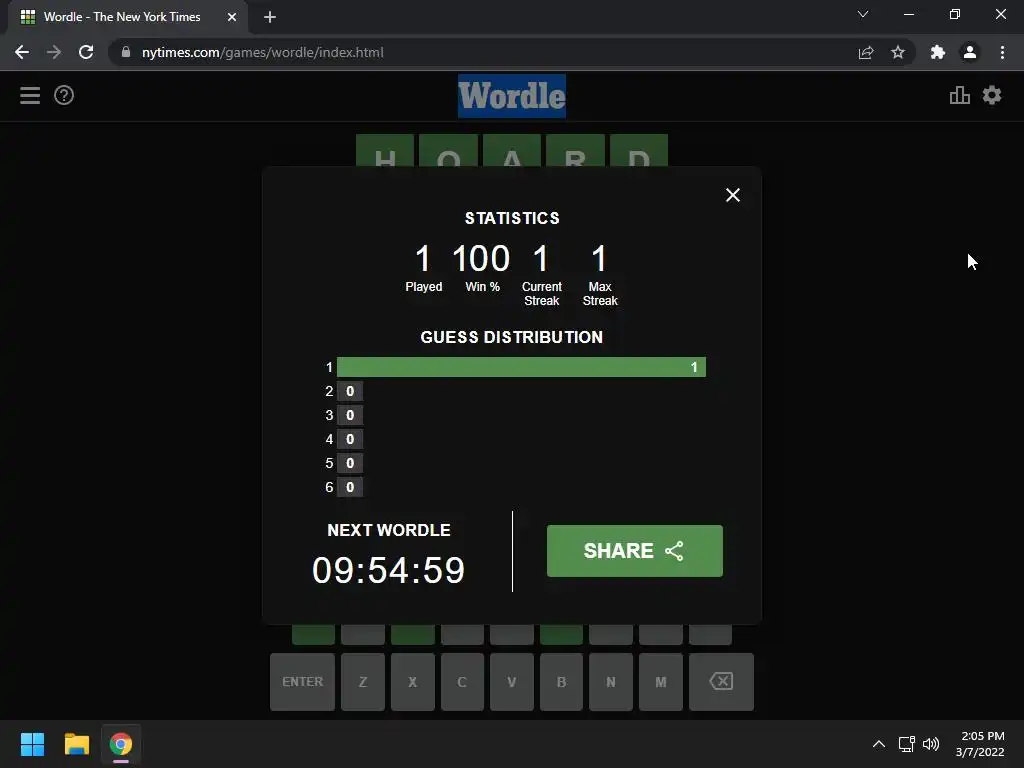Image resolution: width=1024 pixels, height=768 pixels.
Task: Click the backspace key icon
Action: (x=722, y=682)
